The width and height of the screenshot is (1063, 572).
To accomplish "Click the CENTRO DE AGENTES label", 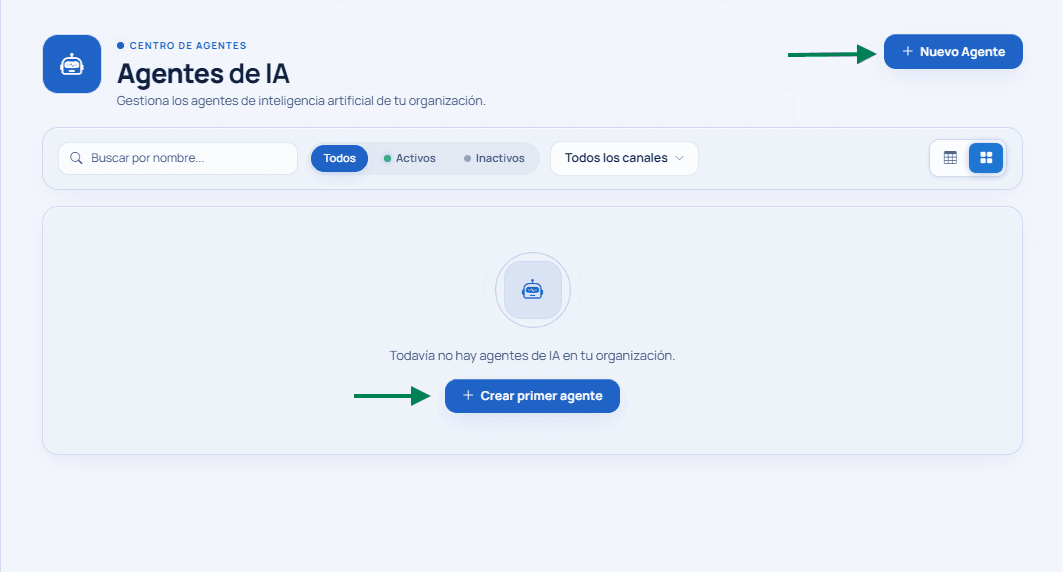I will [188, 45].
